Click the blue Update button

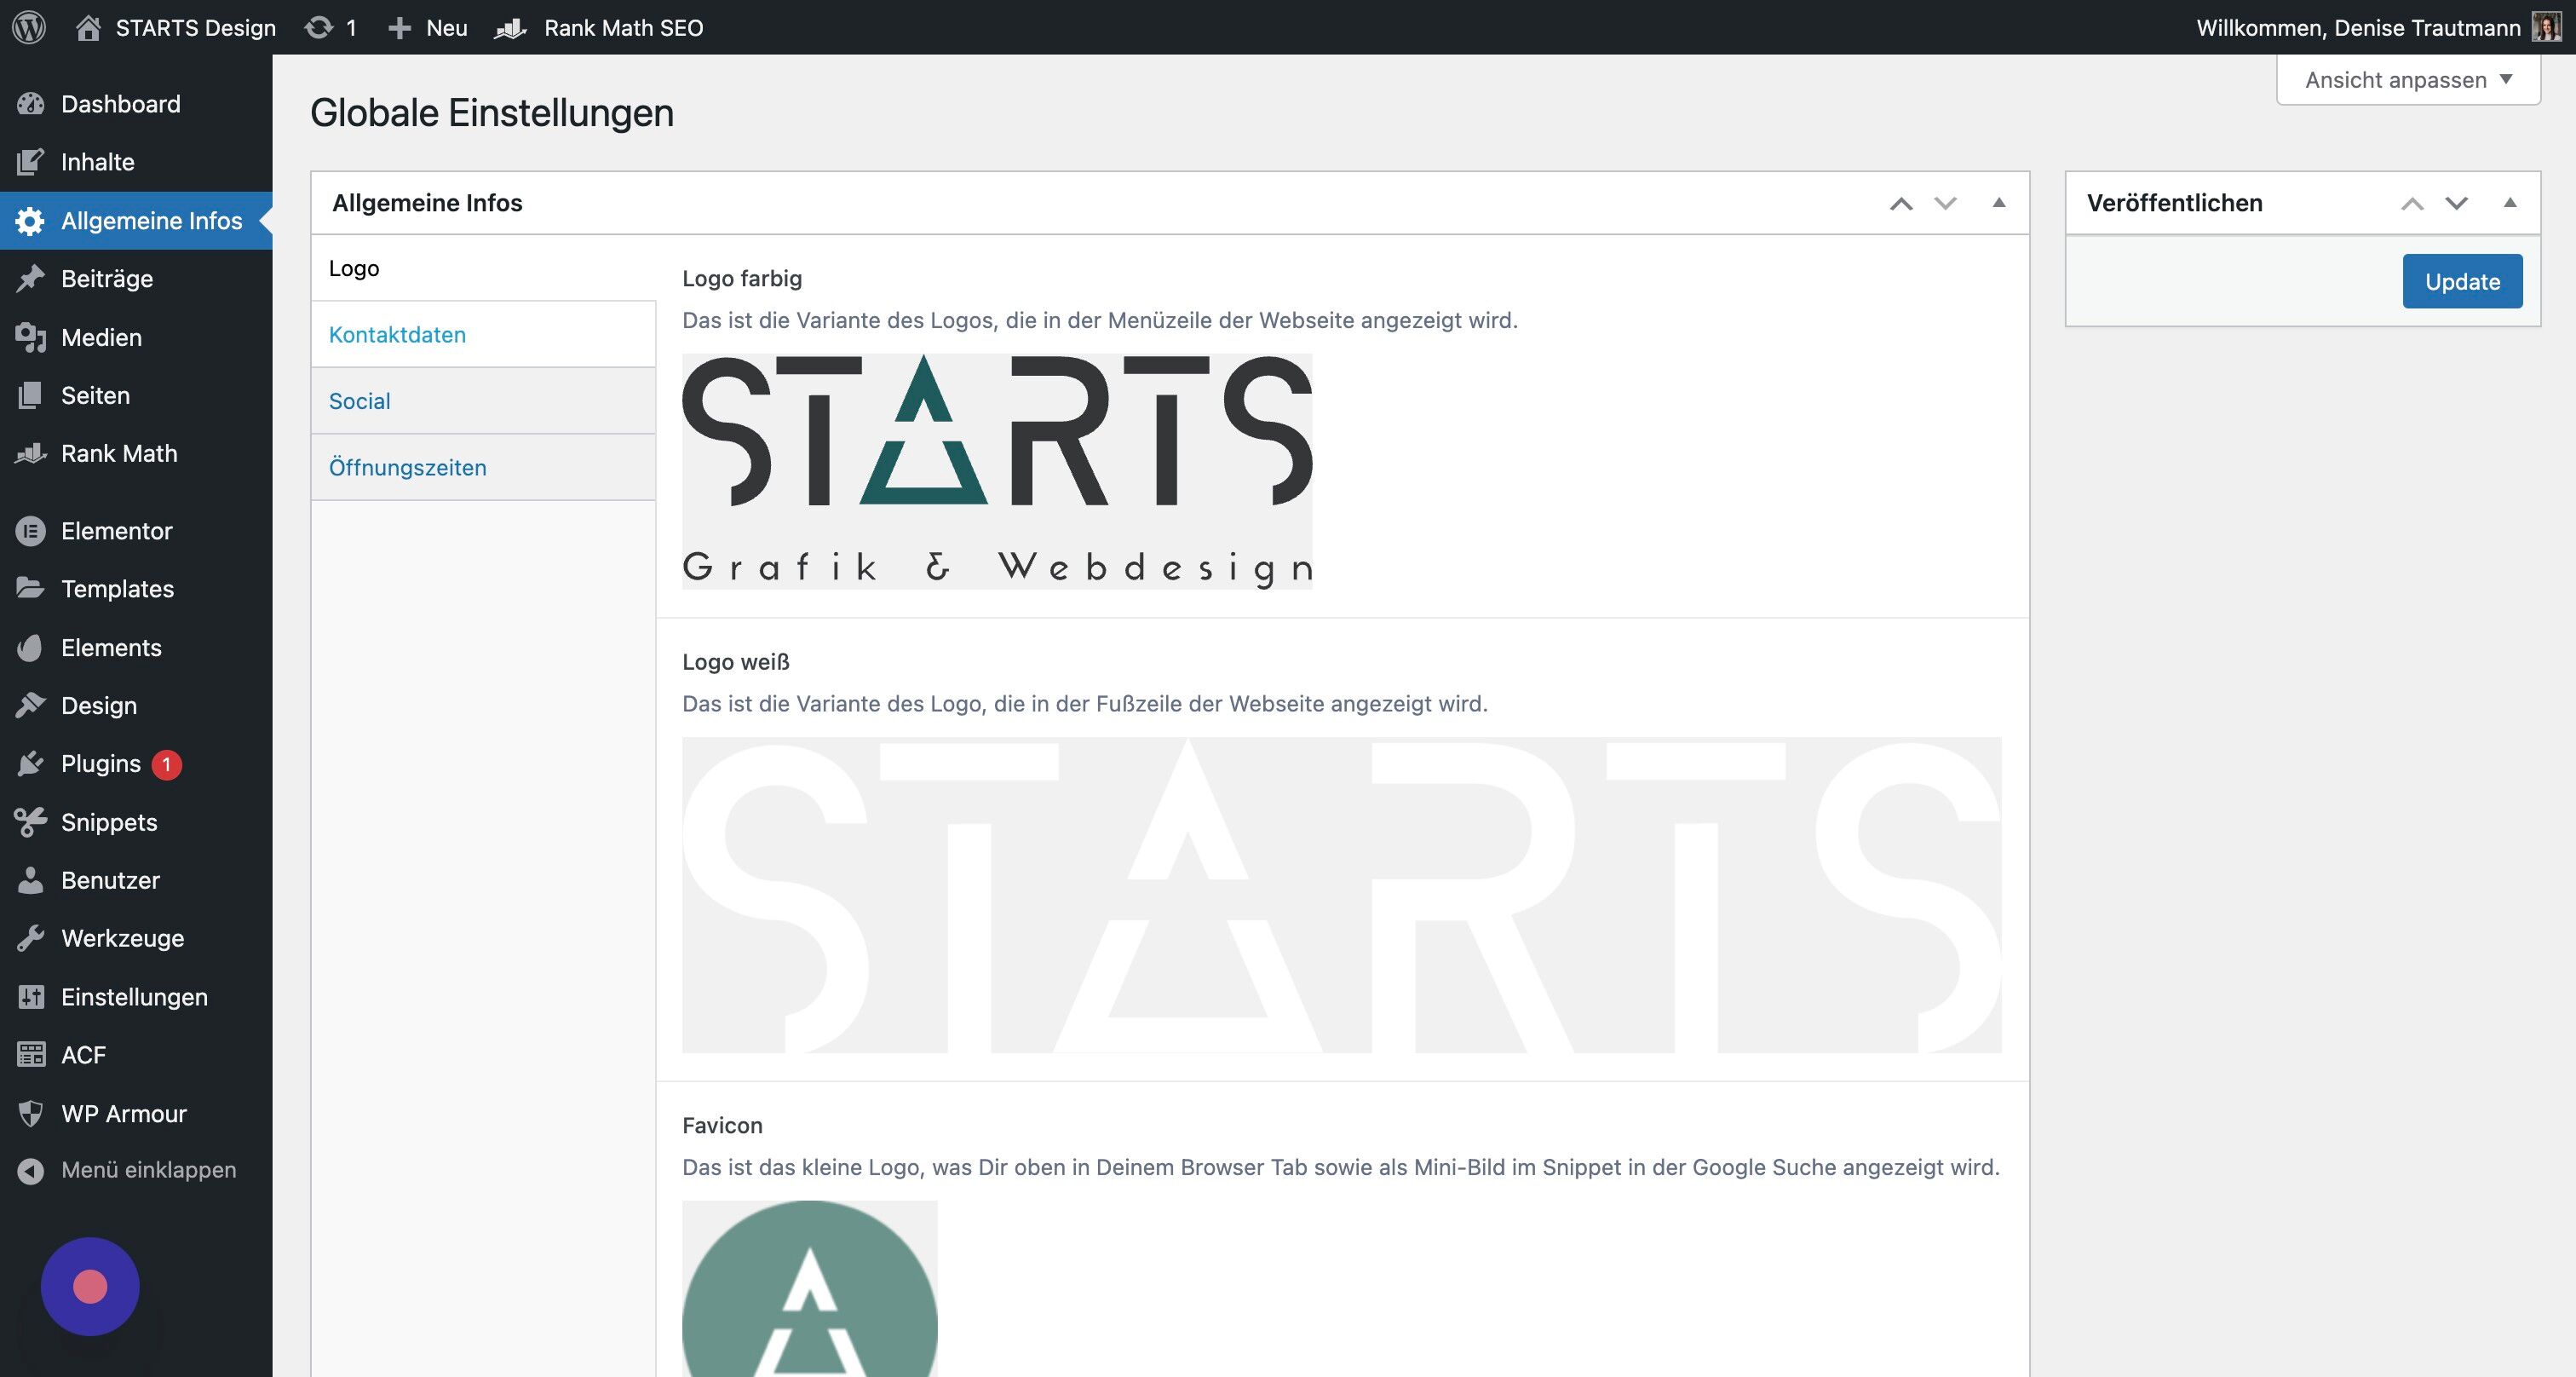coord(2462,282)
